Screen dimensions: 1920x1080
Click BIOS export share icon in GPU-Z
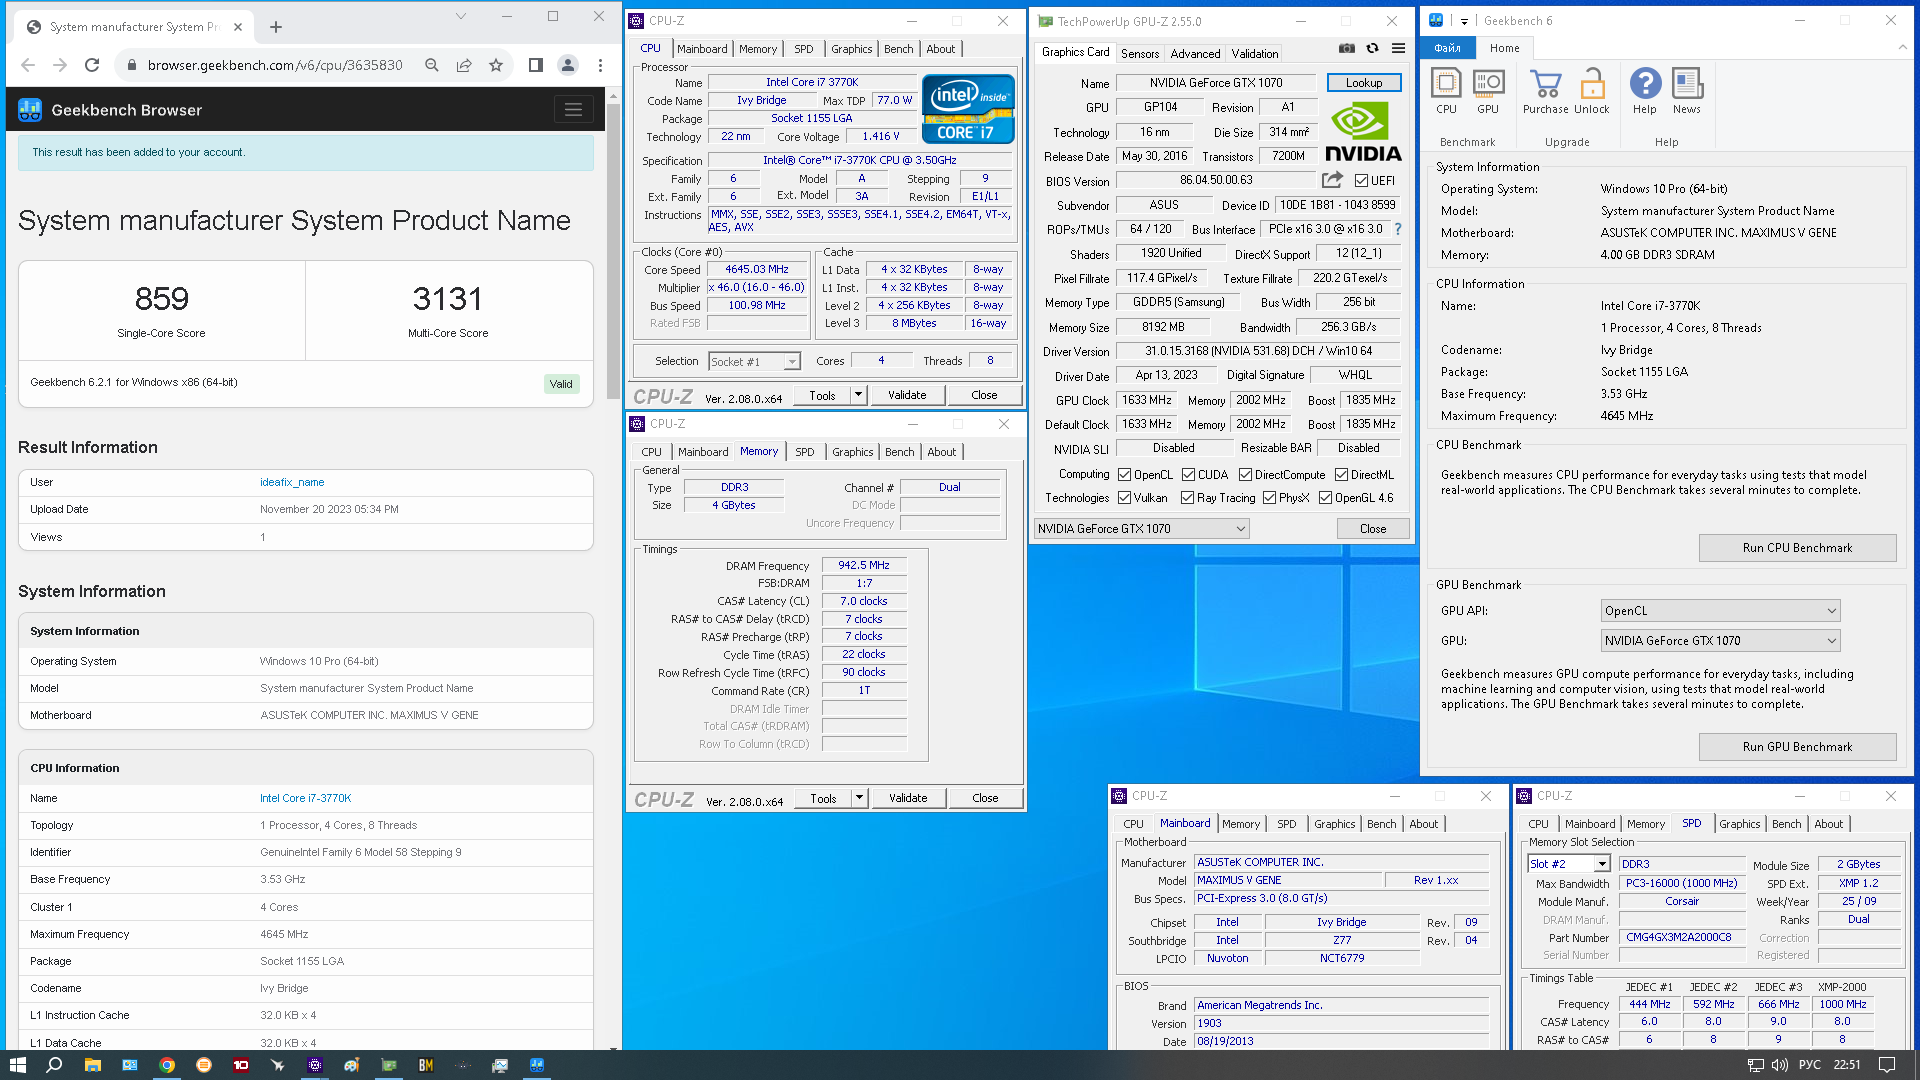coord(1332,180)
